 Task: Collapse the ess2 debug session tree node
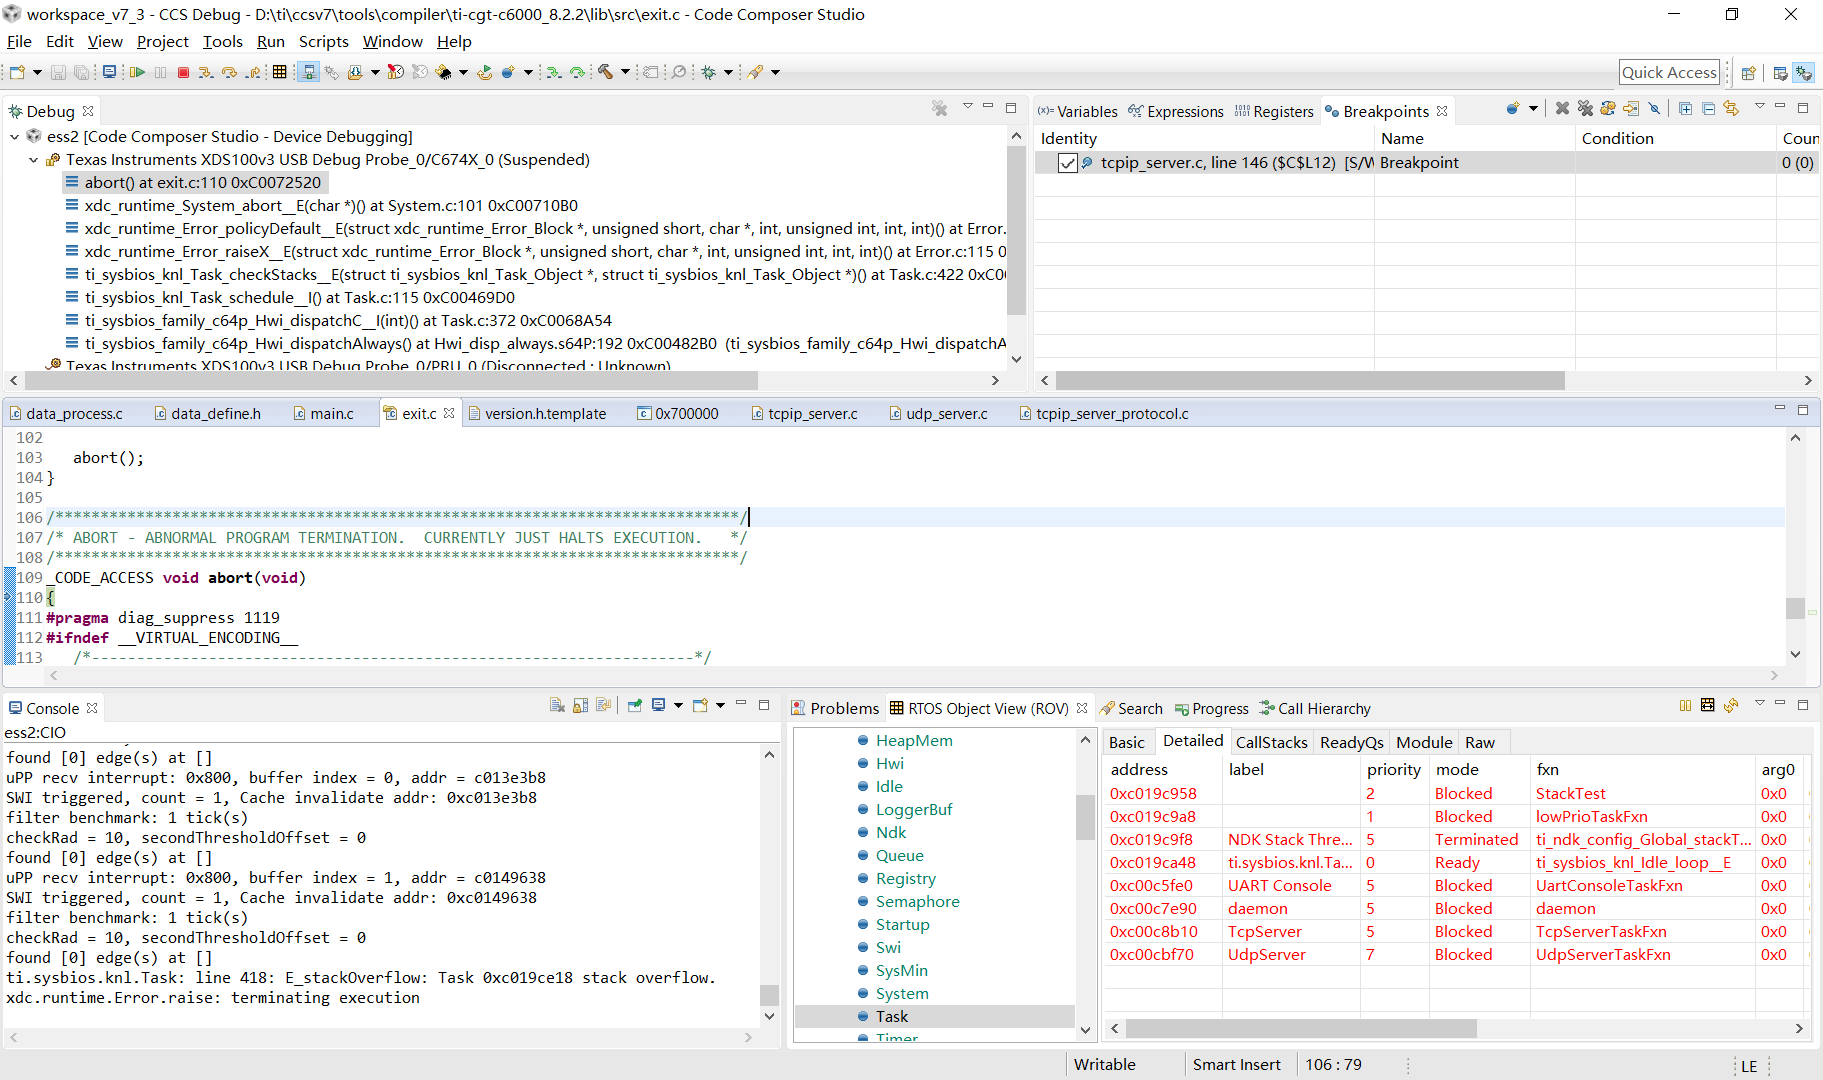[x=14, y=136]
